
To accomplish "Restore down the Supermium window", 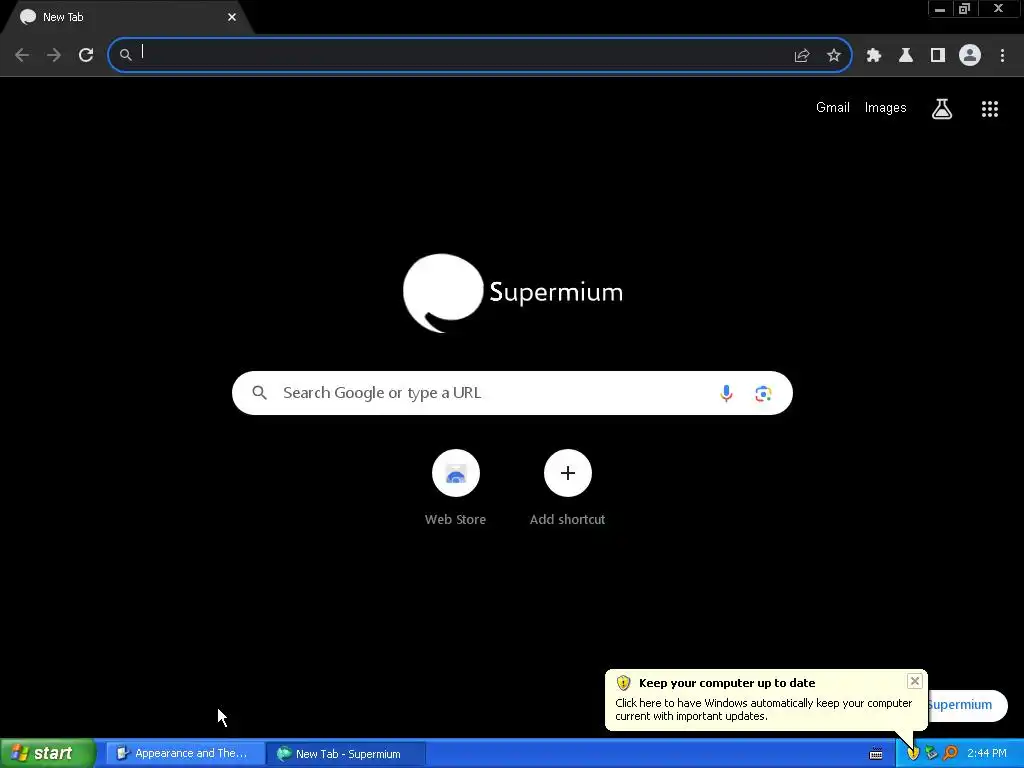I will [965, 9].
